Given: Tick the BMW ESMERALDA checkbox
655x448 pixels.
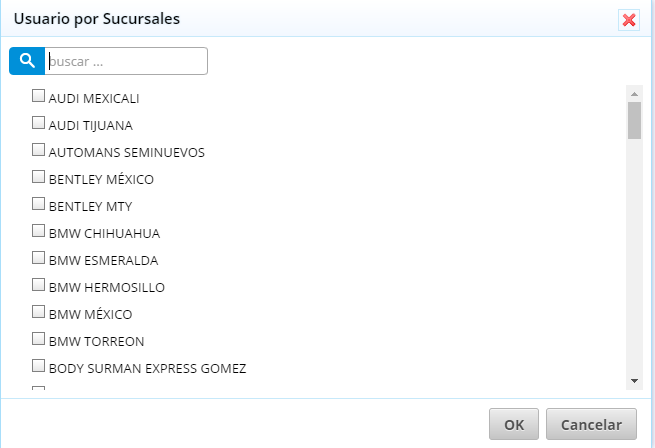Looking at the screenshot, I should [38, 258].
